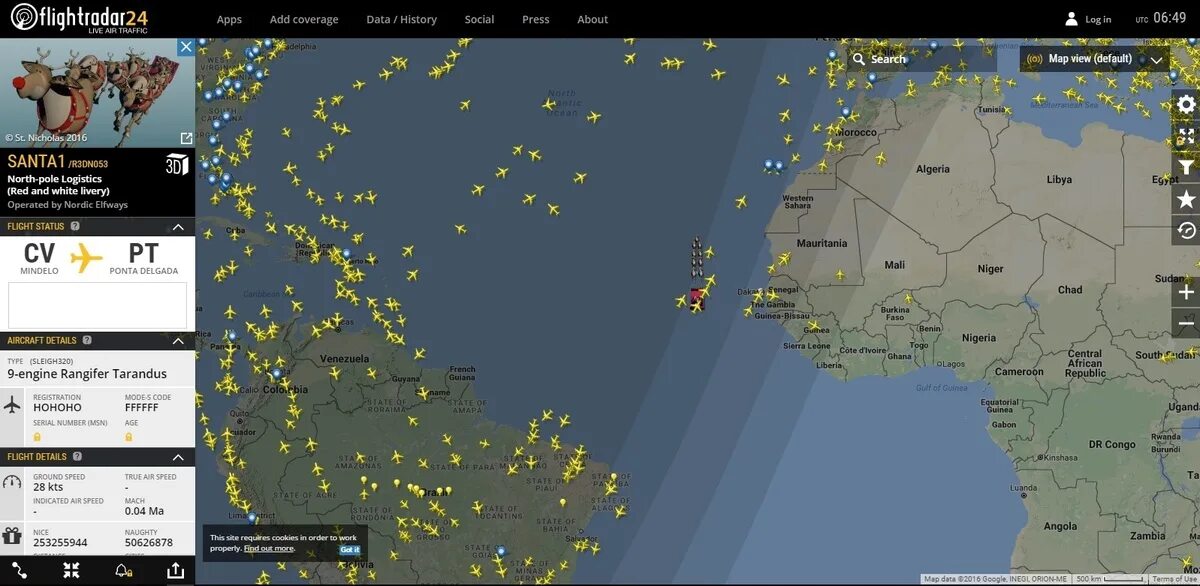Open the Add coverage menu

tap(304, 19)
